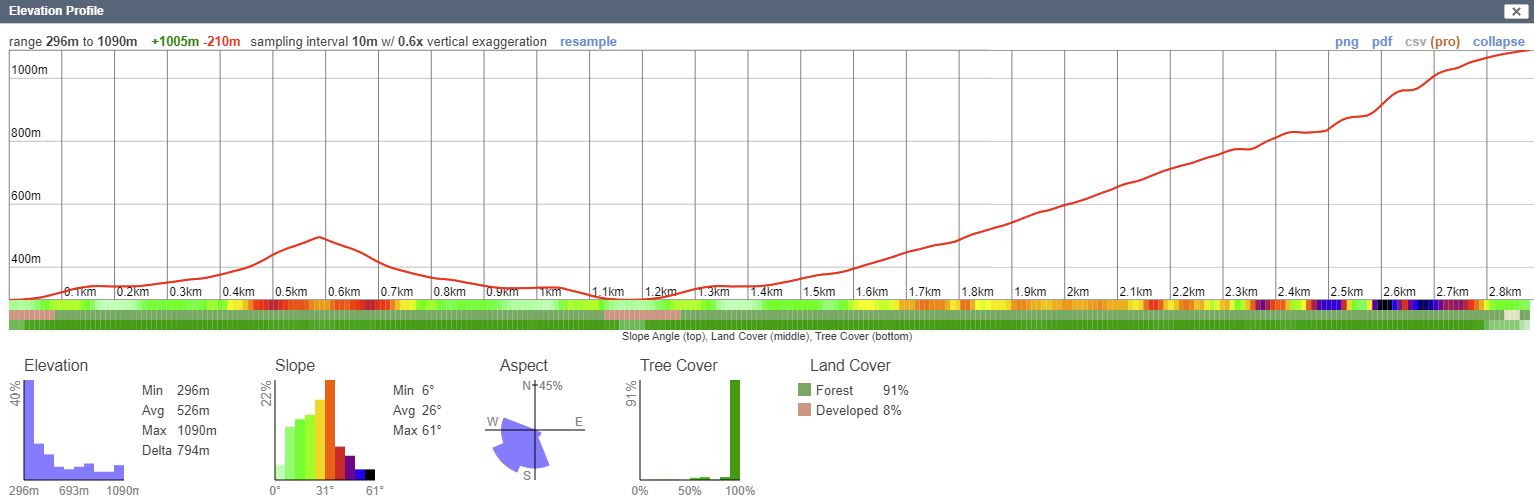Click the Forest 91% legend entry
This screenshot has width=1534, height=498.
(853, 390)
